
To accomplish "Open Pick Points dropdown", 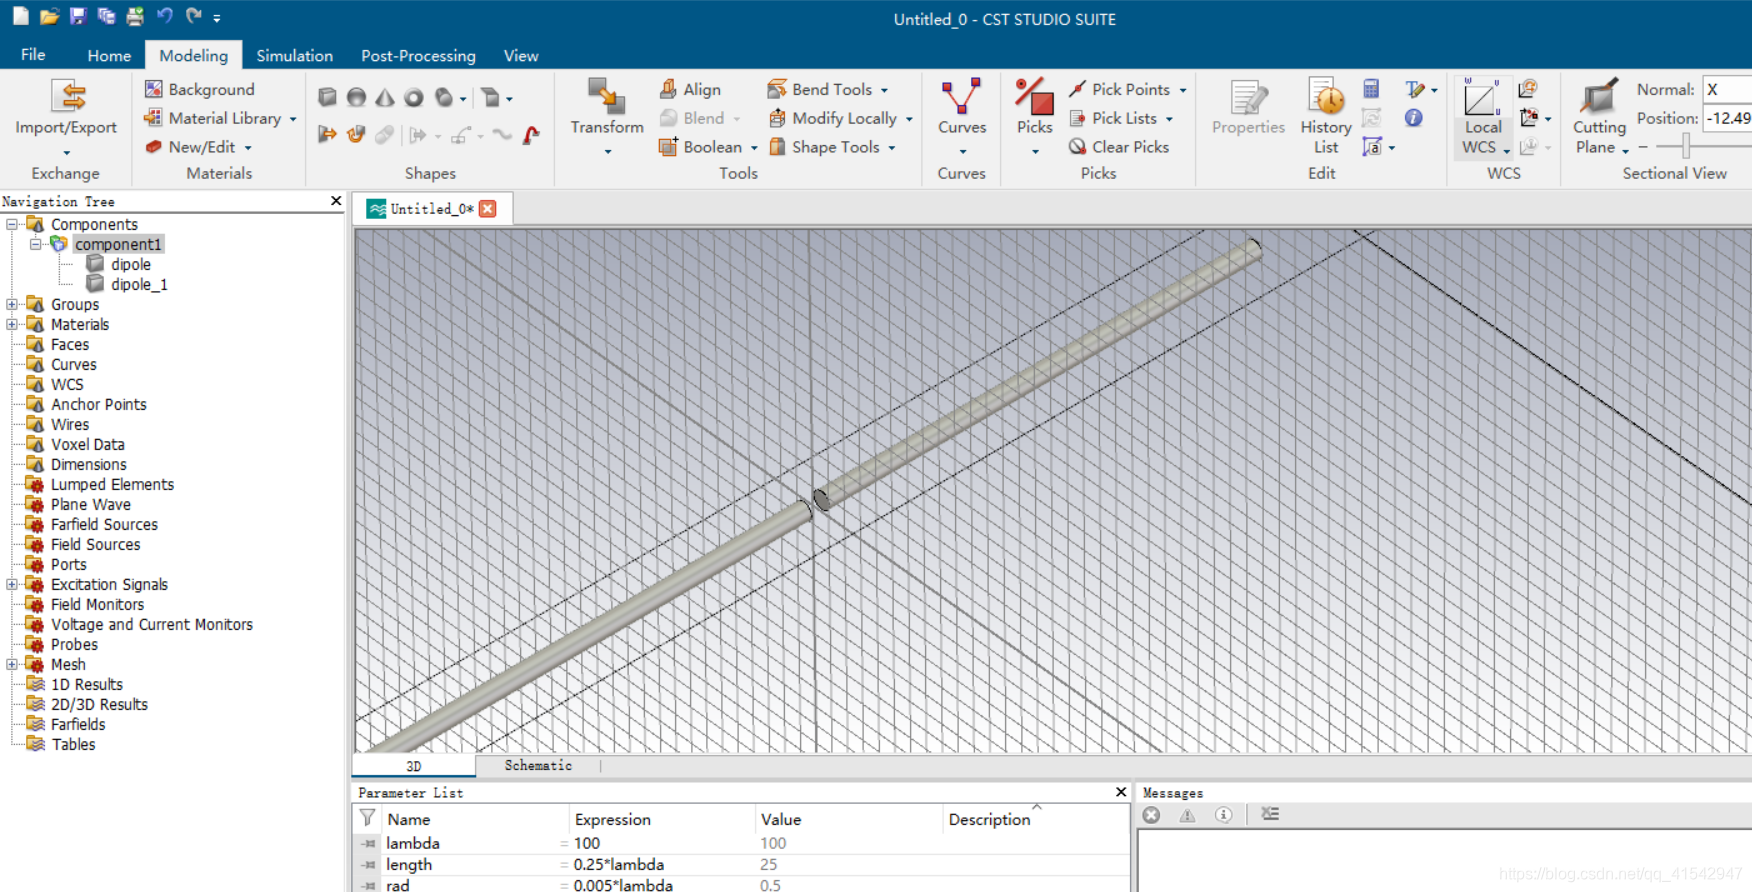I will point(1183,90).
